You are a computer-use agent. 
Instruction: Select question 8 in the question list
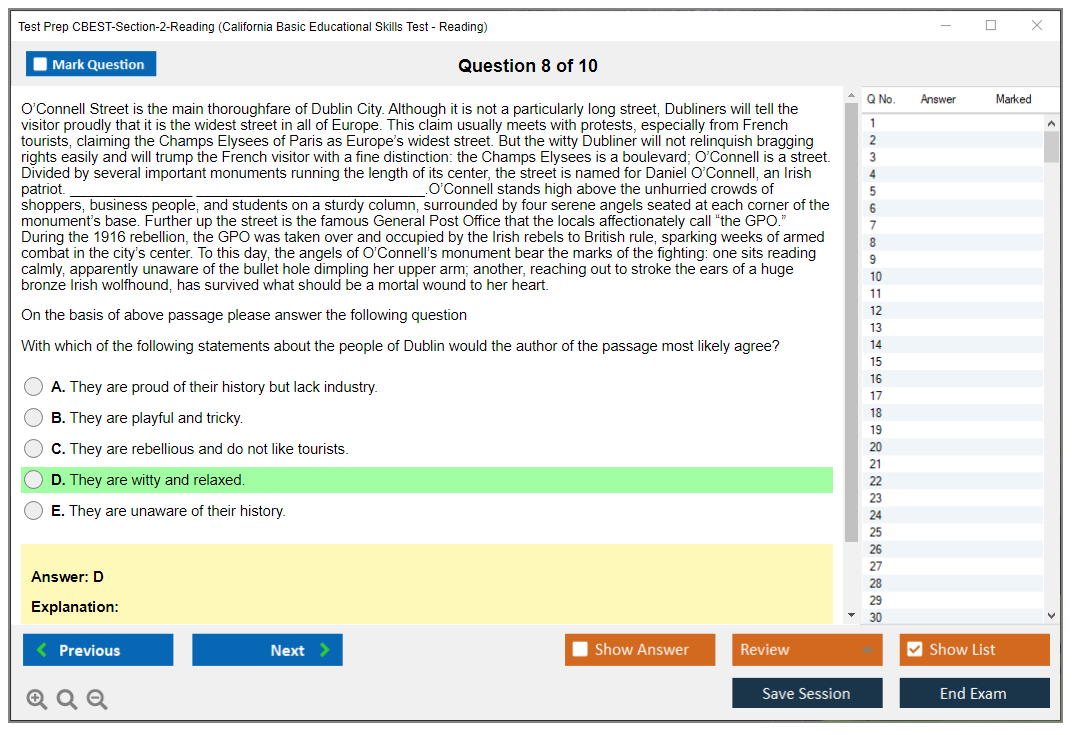(873, 242)
